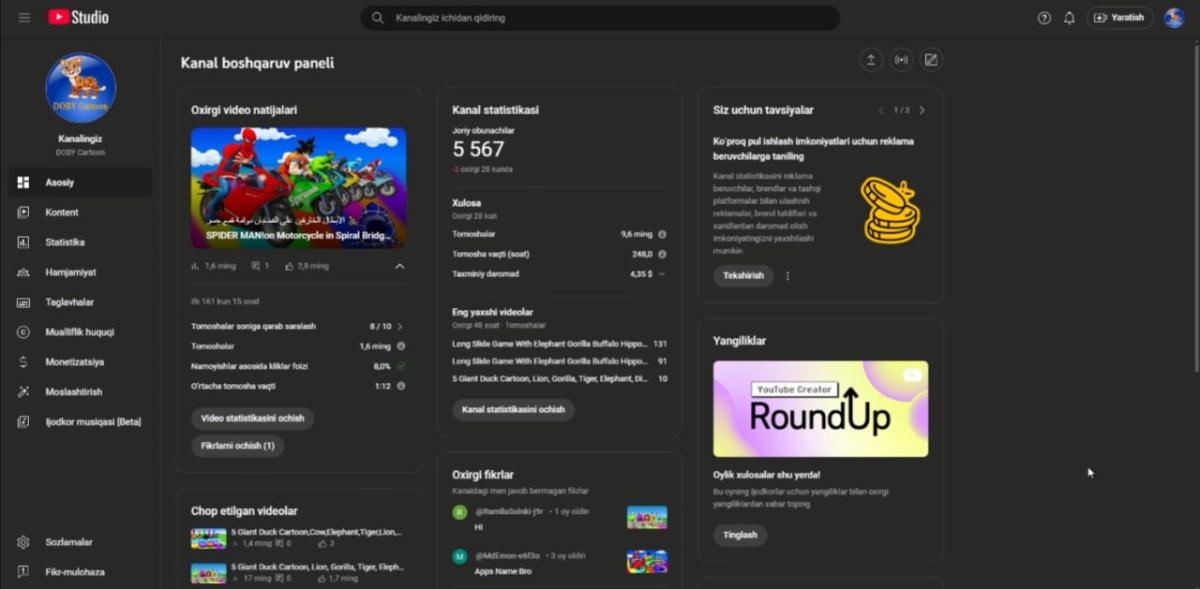This screenshot has height=589, width=1200.
Task: Click info icon next to 9,6 ming
Action: tap(662, 234)
